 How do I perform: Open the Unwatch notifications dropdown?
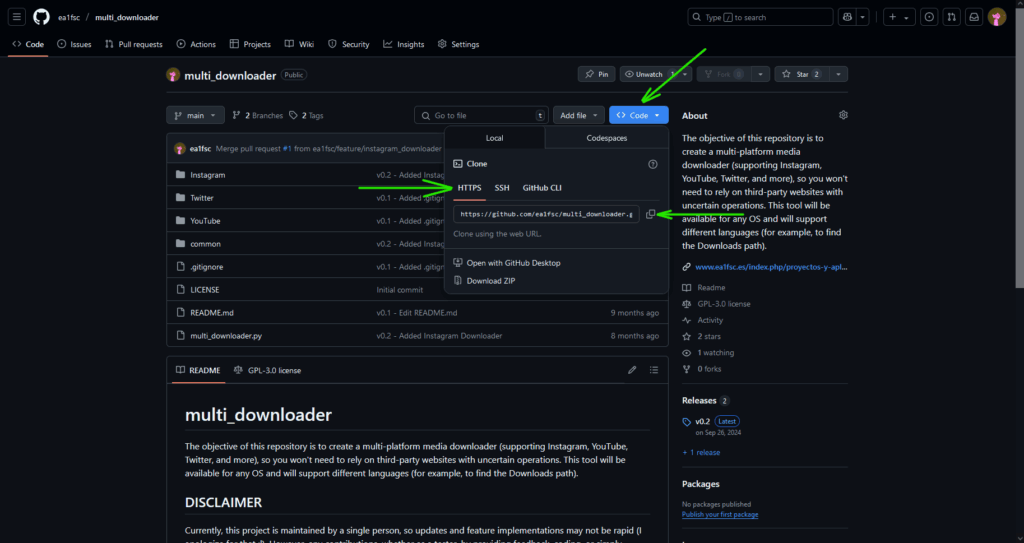655,74
